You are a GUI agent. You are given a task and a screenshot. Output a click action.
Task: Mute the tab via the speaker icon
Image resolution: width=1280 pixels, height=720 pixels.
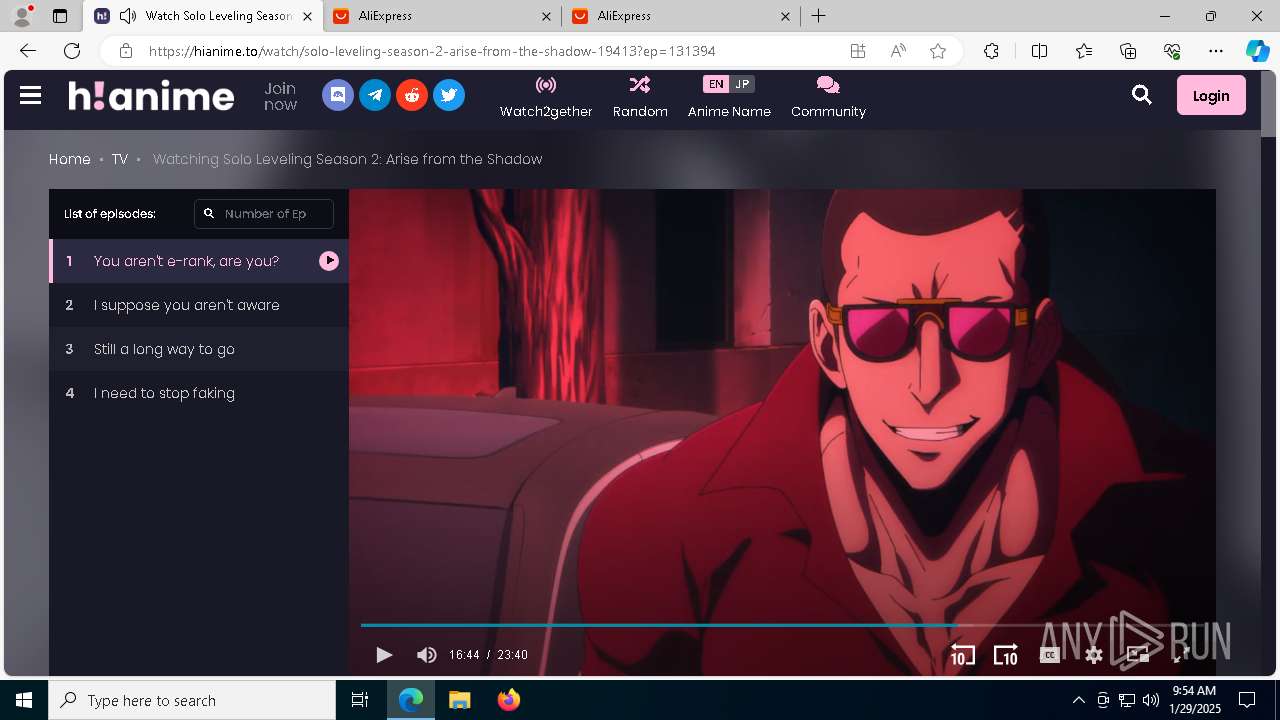[127, 16]
